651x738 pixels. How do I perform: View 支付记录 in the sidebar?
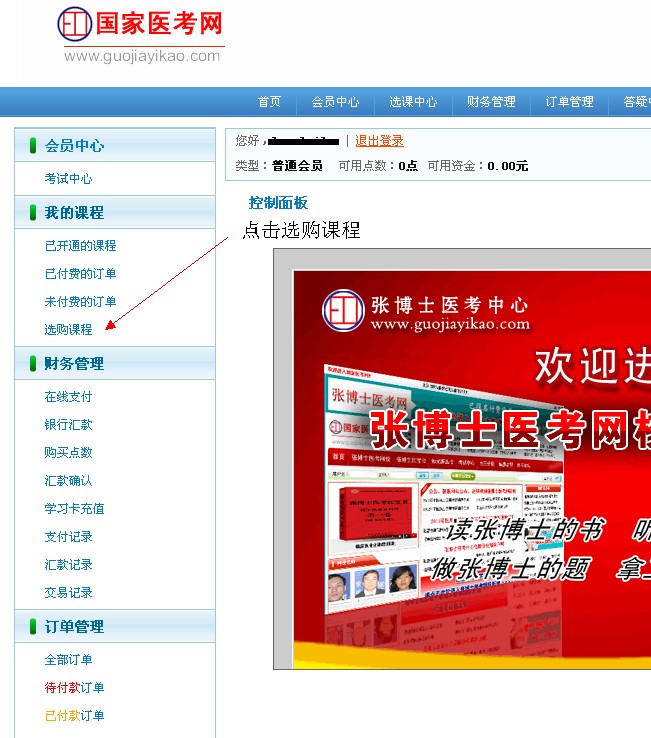pos(68,537)
